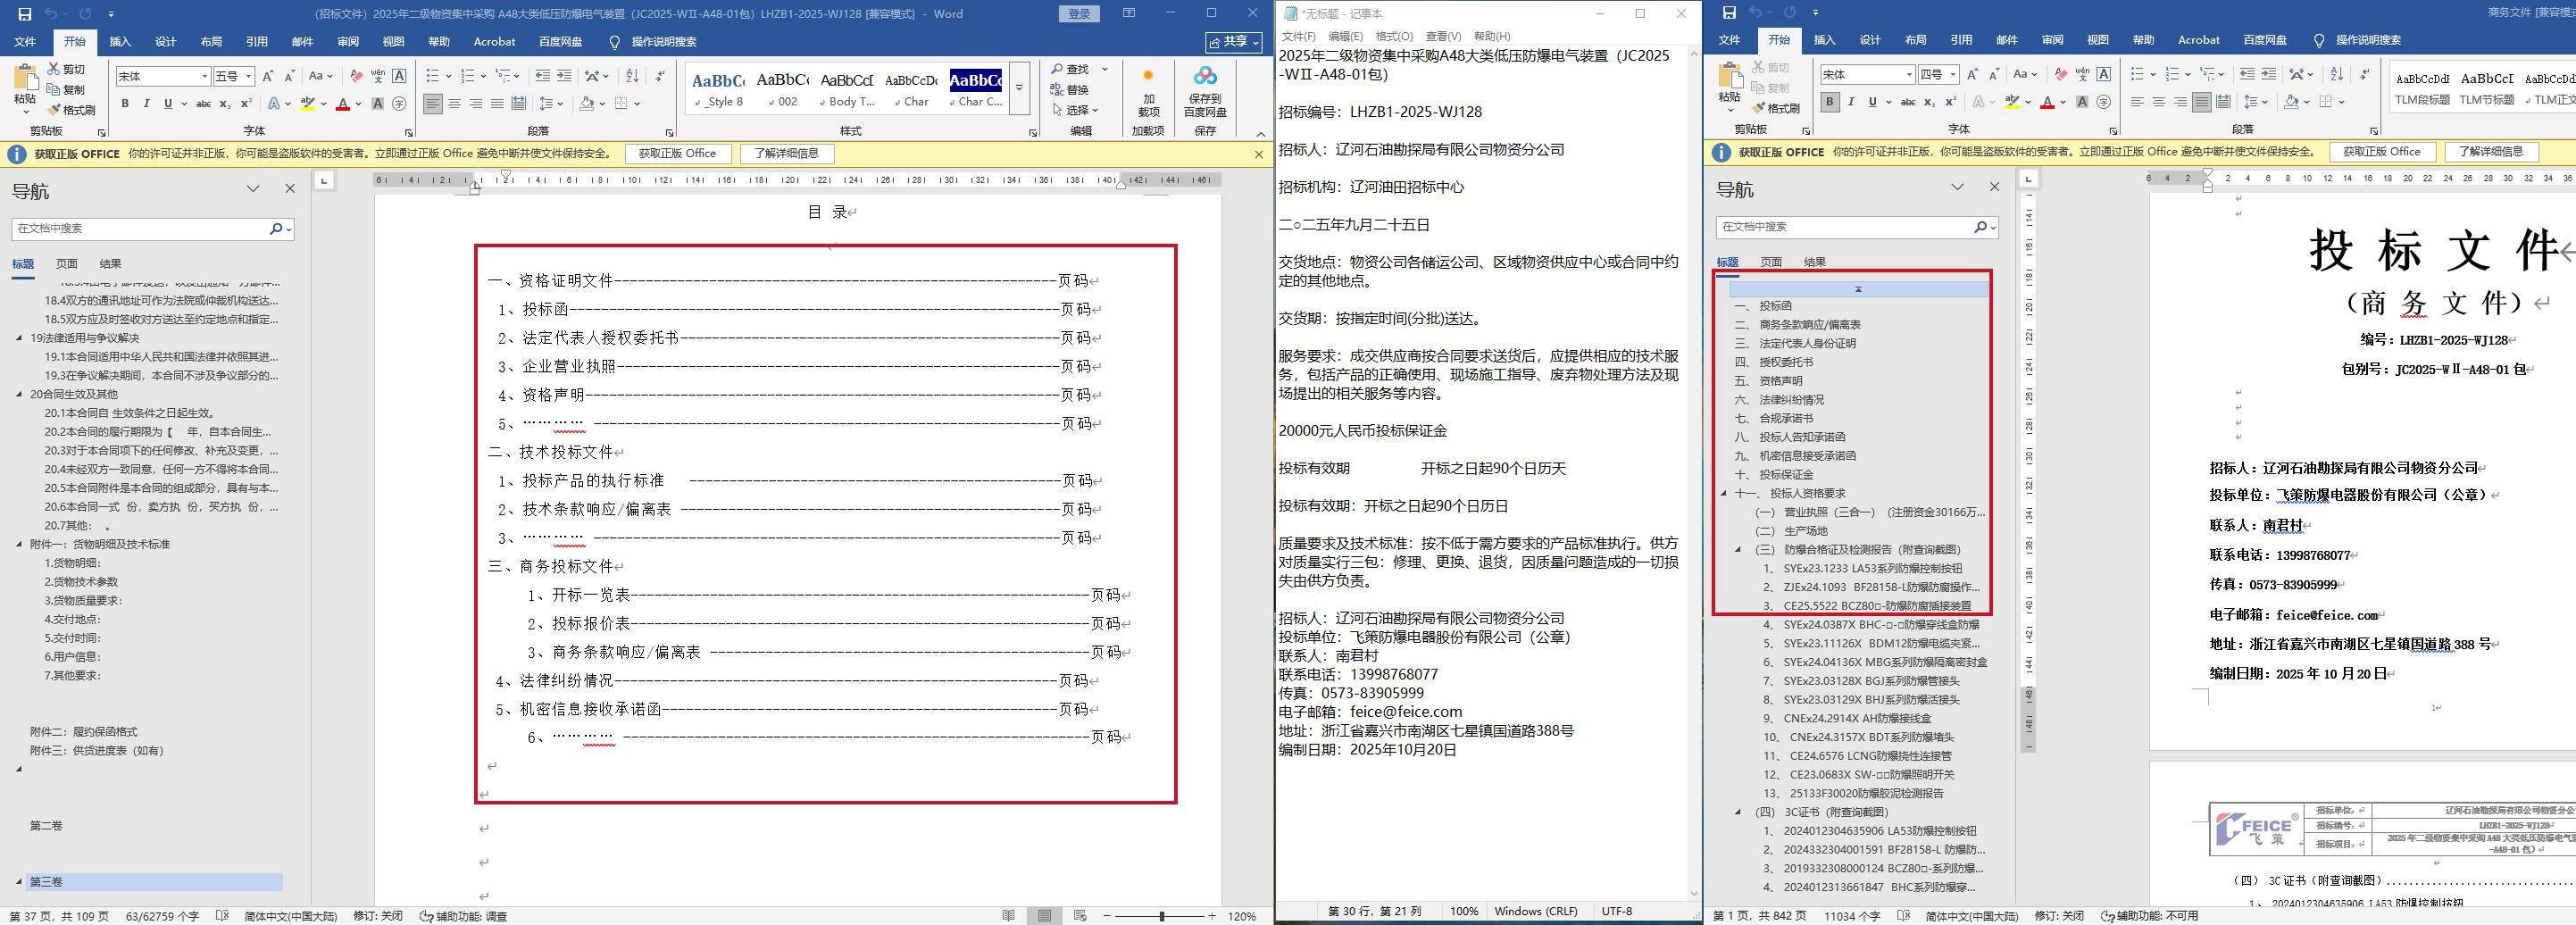The height and width of the screenshot is (925, 2576).
Task: Click 获取正版 Office button in left Word
Action: click(x=677, y=153)
